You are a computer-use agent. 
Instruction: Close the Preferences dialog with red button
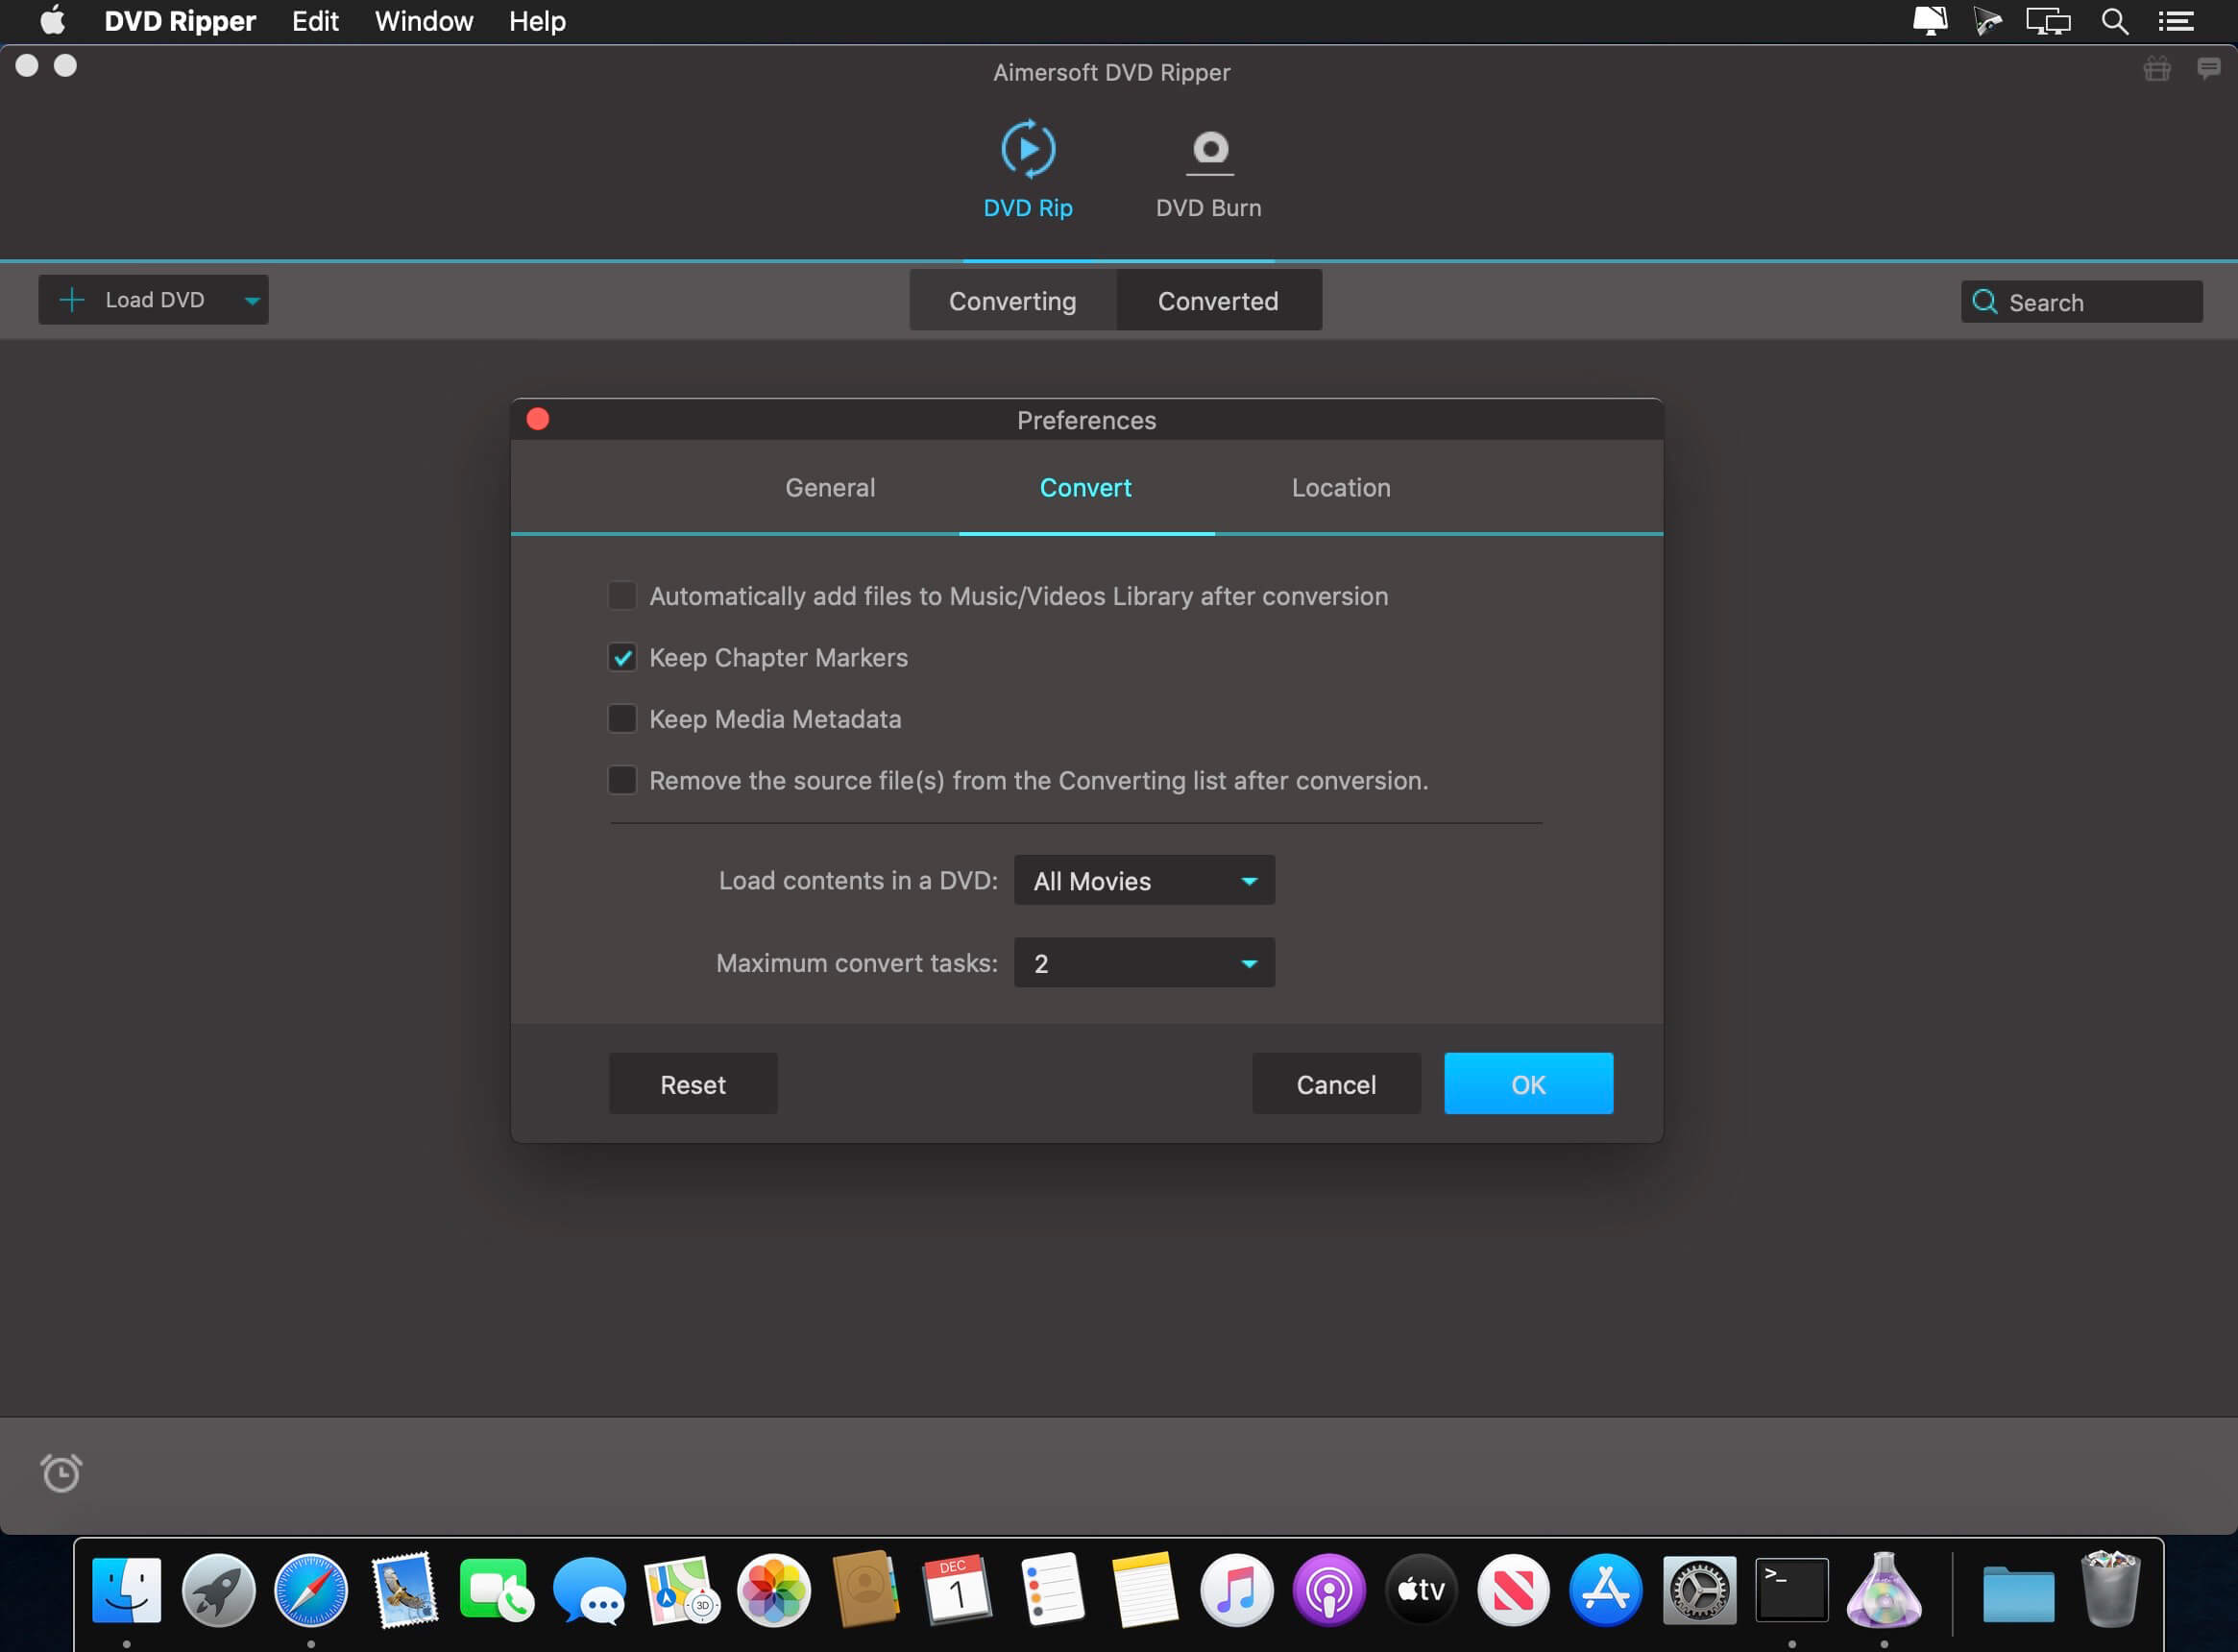pyautogui.click(x=538, y=419)
